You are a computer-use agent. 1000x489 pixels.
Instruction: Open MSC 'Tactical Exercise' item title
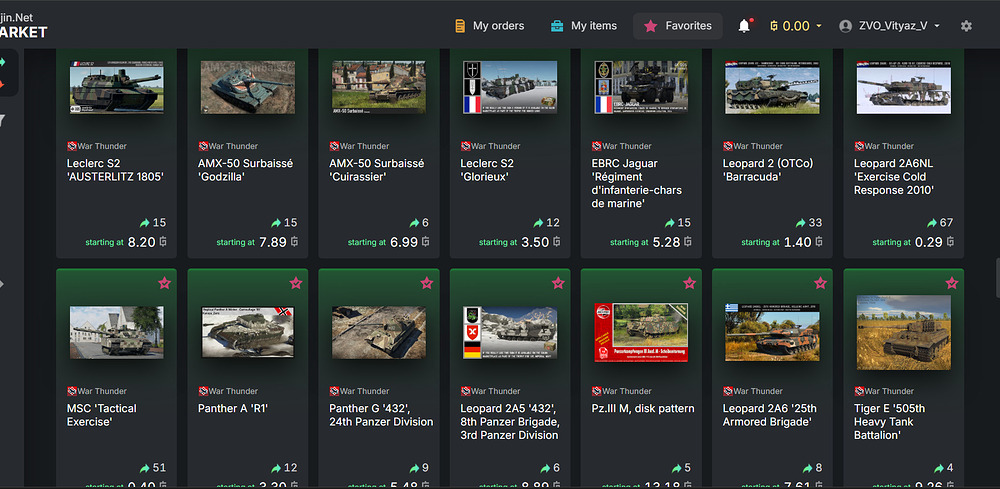tap(102, 415)
